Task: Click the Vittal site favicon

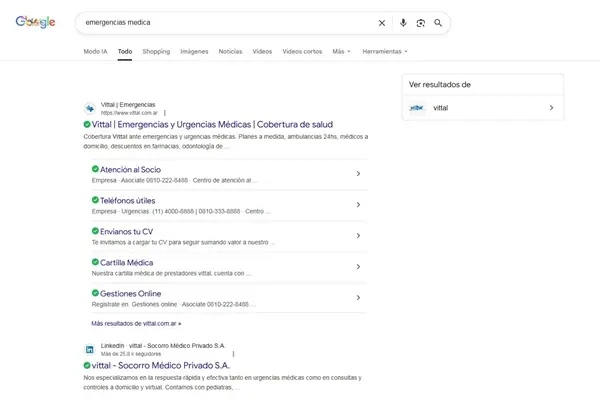Action: coord(90,109)
